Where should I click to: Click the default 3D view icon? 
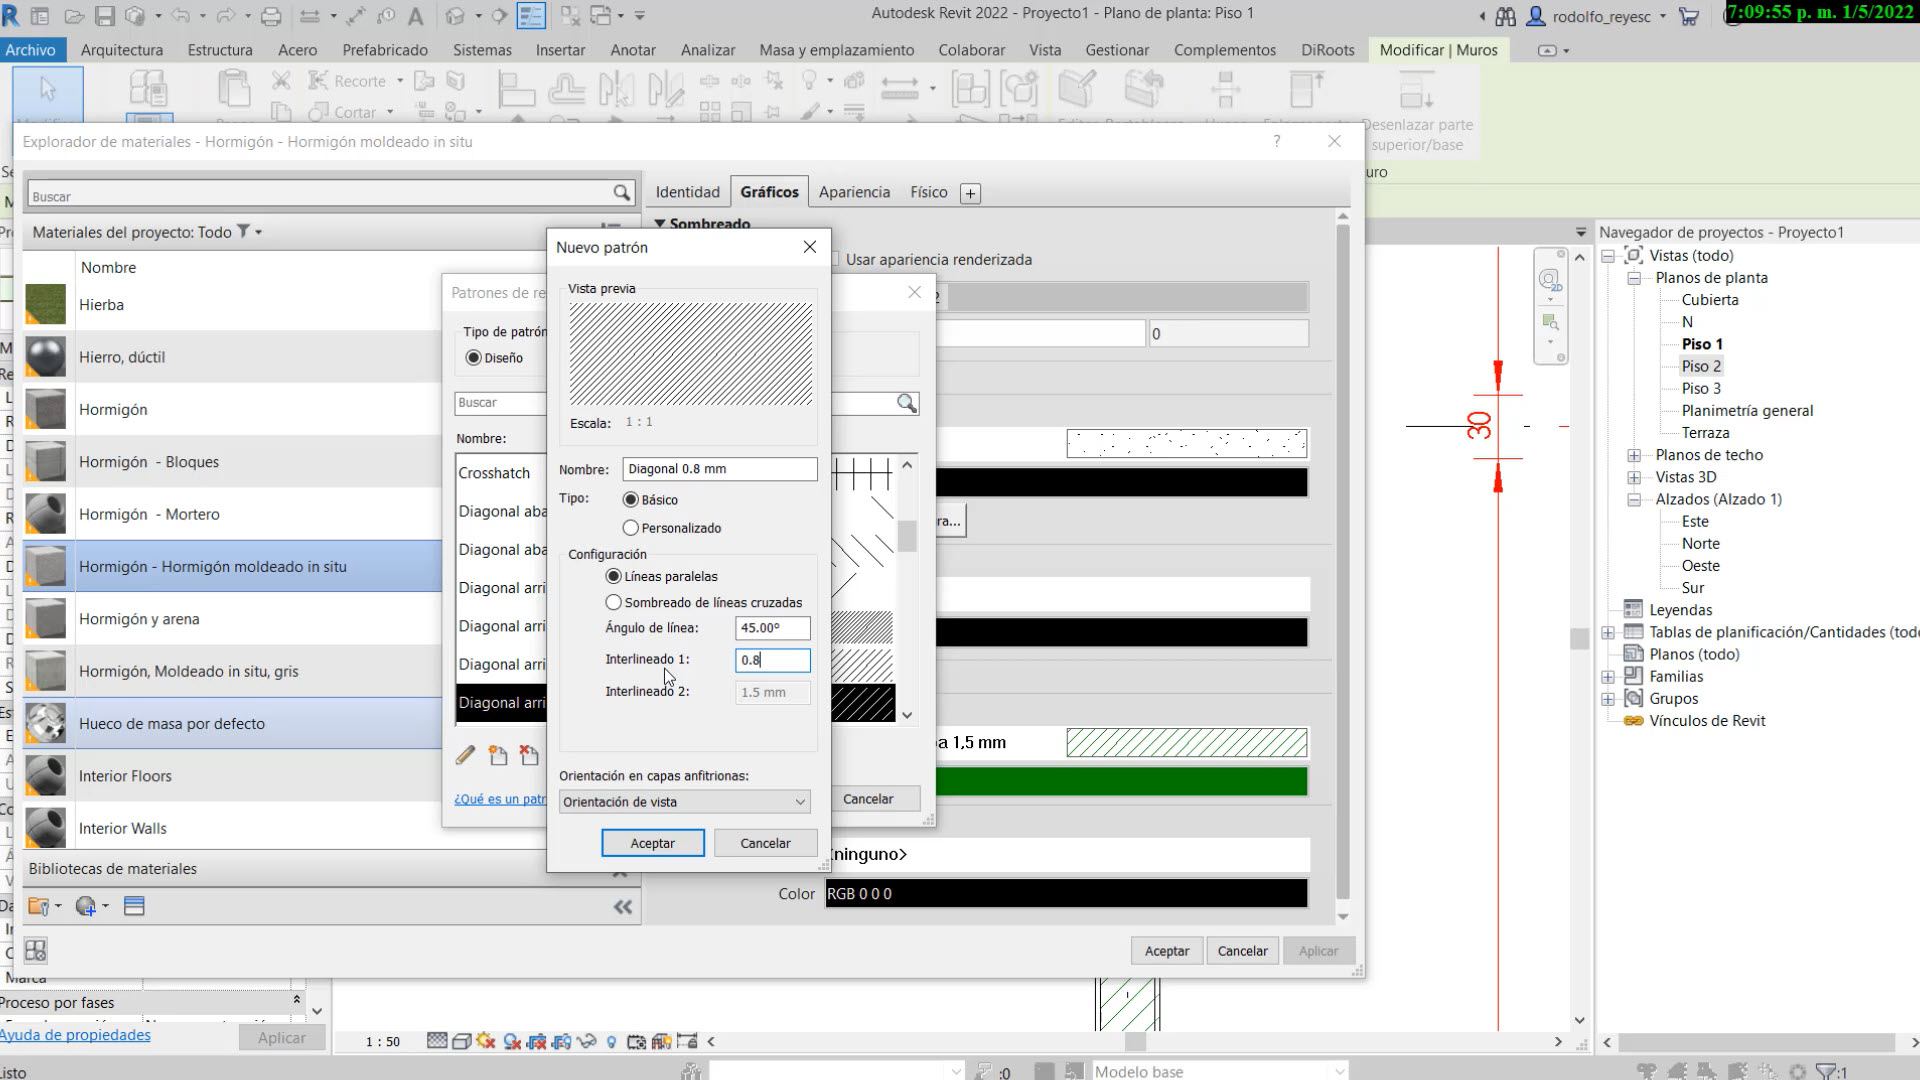click(455, 16)
